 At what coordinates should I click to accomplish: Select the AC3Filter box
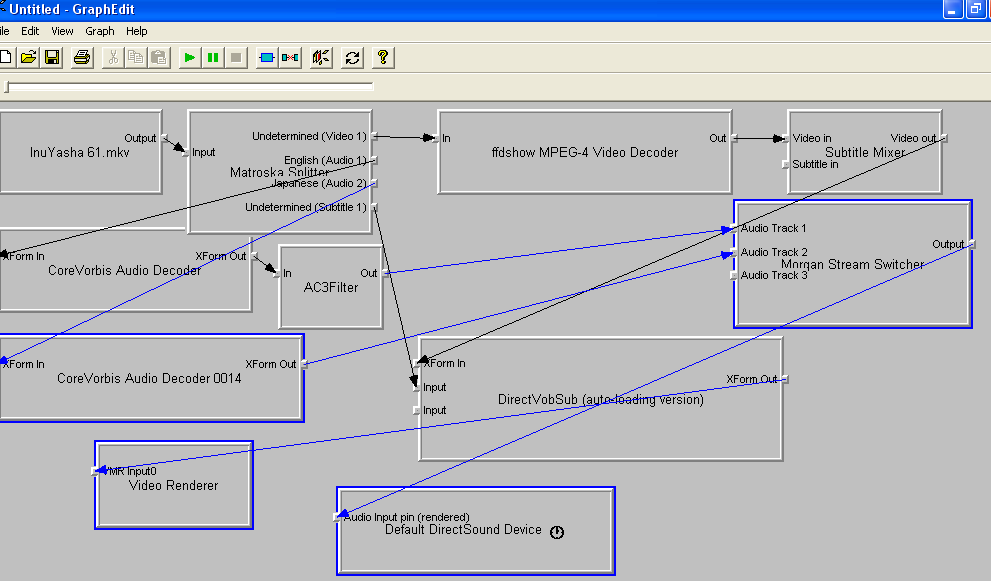click(331, 288)
